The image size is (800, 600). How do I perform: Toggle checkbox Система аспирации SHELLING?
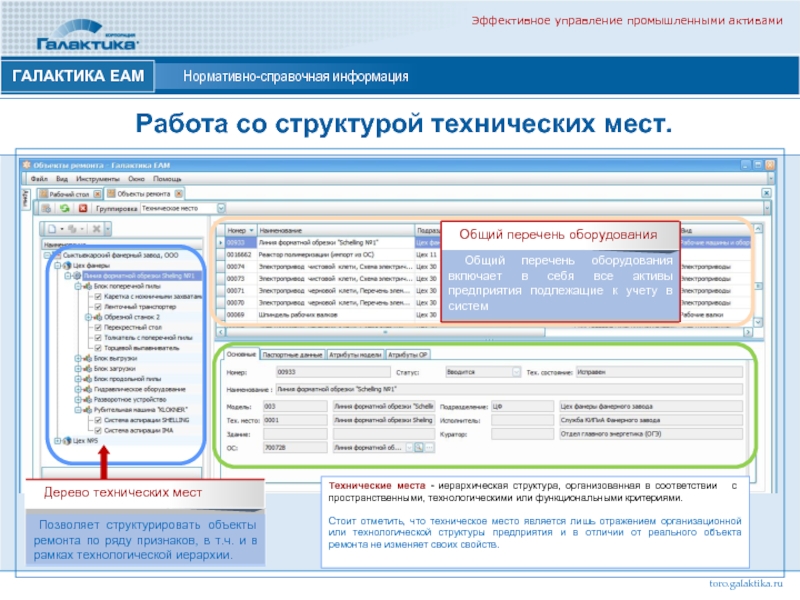click(98, 420)
